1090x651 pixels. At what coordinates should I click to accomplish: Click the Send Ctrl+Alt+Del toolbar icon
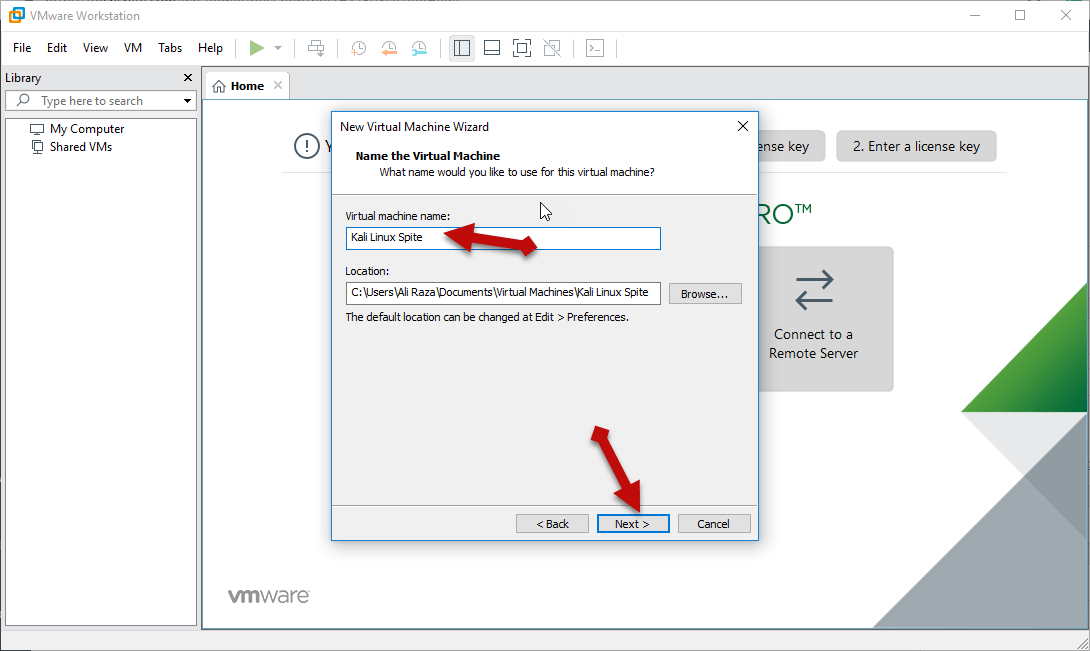click(316, 48)
